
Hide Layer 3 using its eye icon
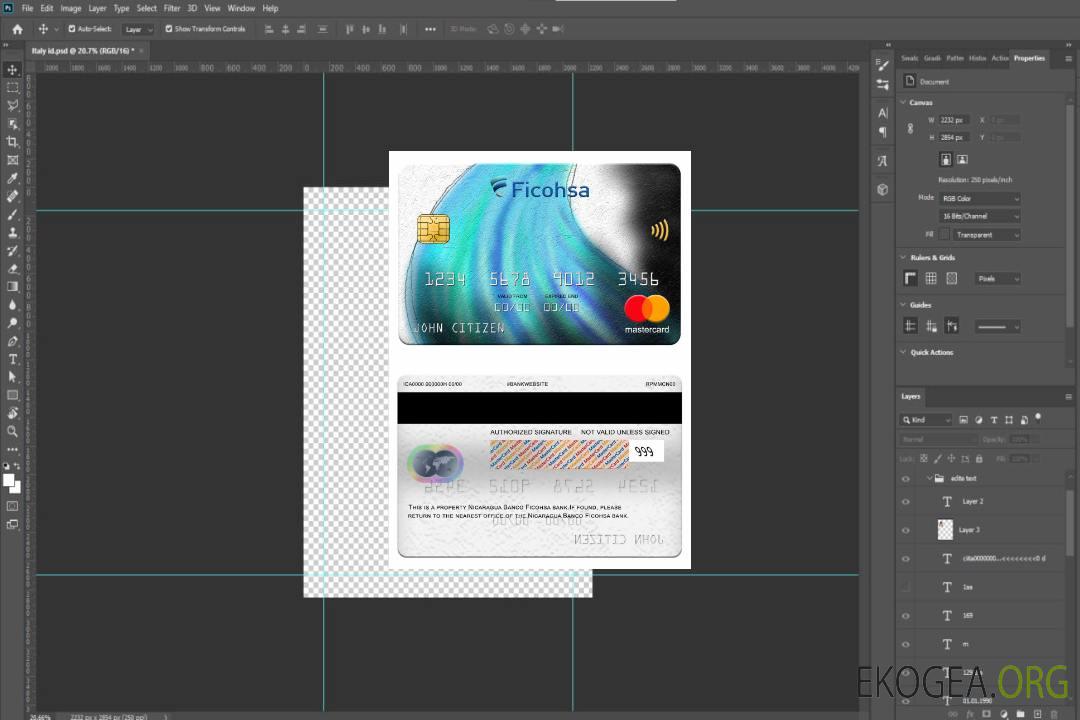click(906, 531)
